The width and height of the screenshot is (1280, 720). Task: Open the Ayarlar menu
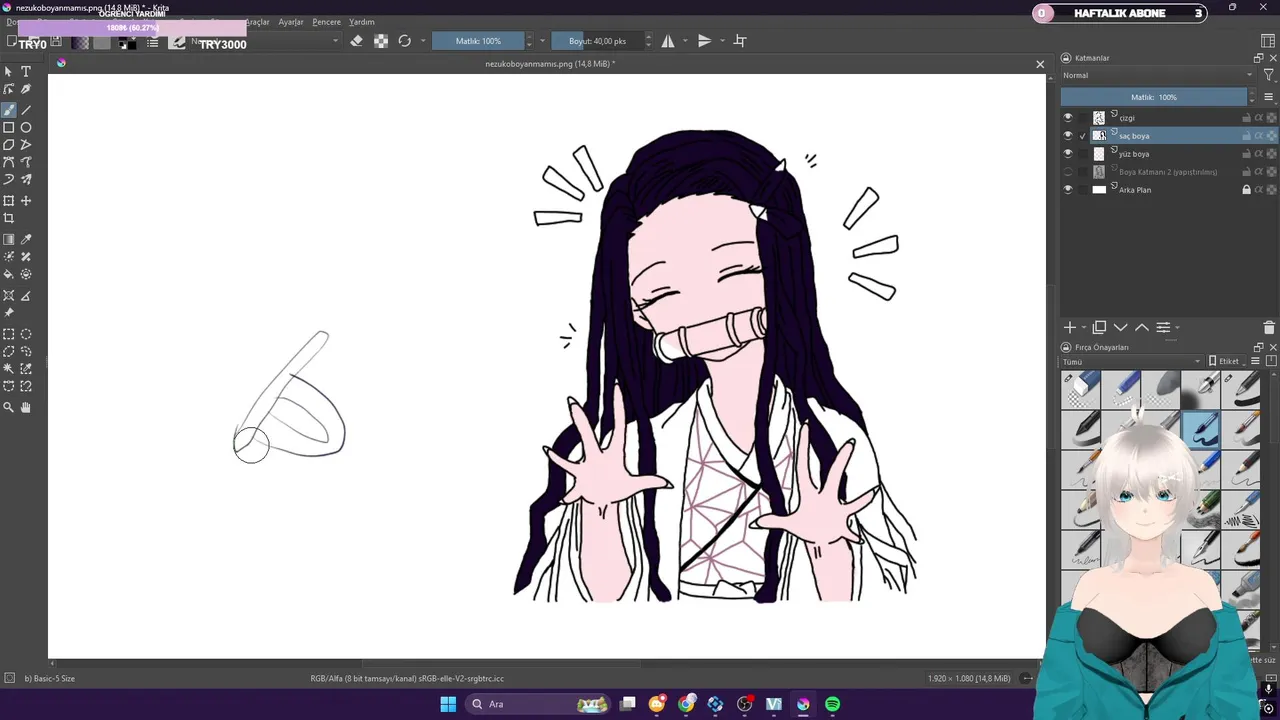[x=291, y=22]
